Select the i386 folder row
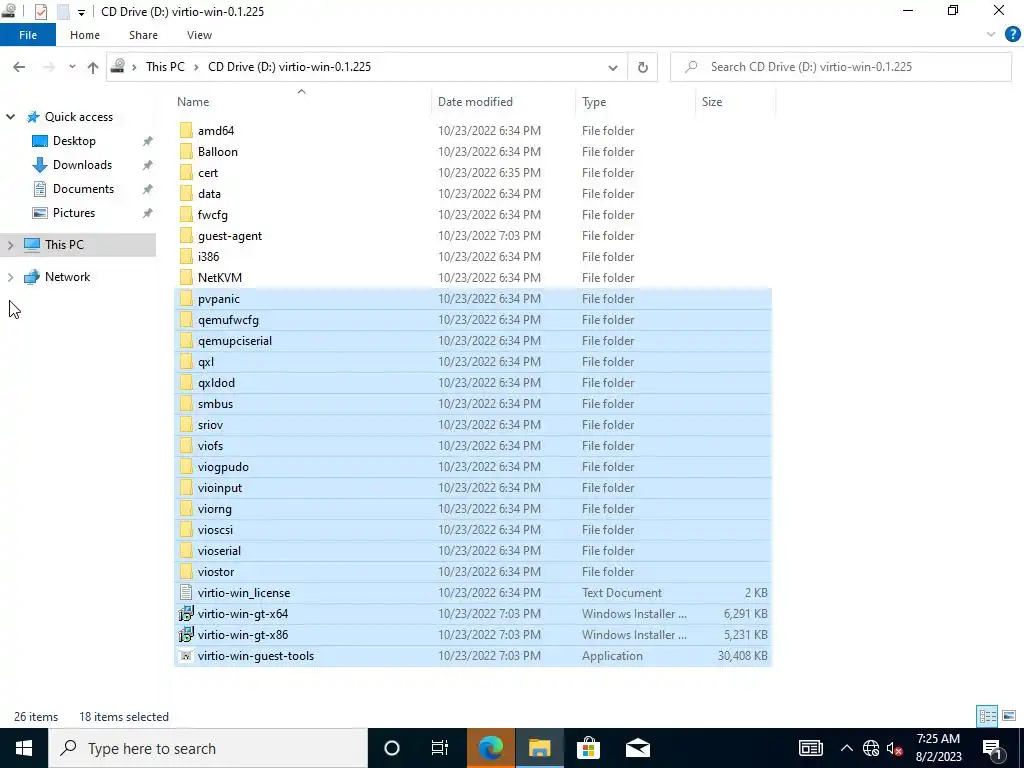Screen dimensions: 1024x768 pos(473,257)
